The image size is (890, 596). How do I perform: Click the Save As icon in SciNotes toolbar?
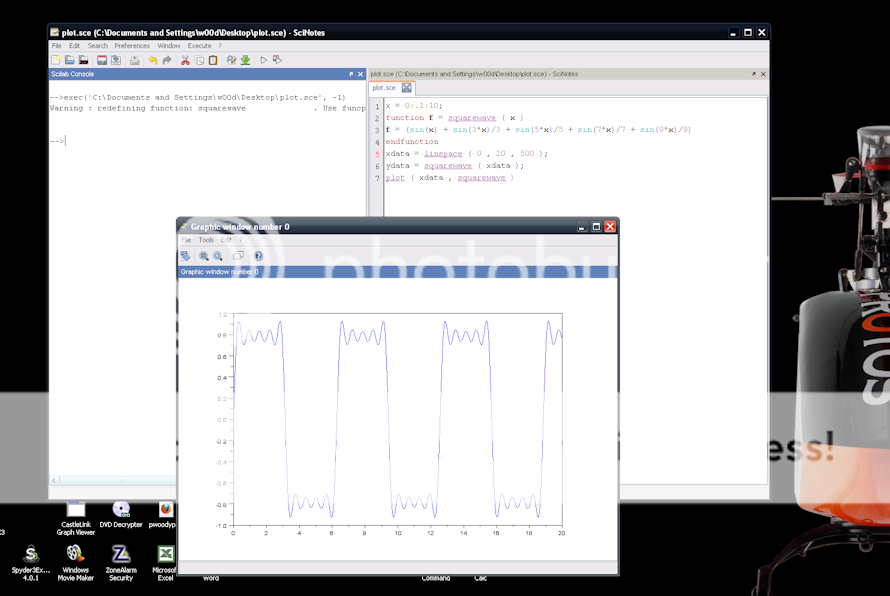116,60
